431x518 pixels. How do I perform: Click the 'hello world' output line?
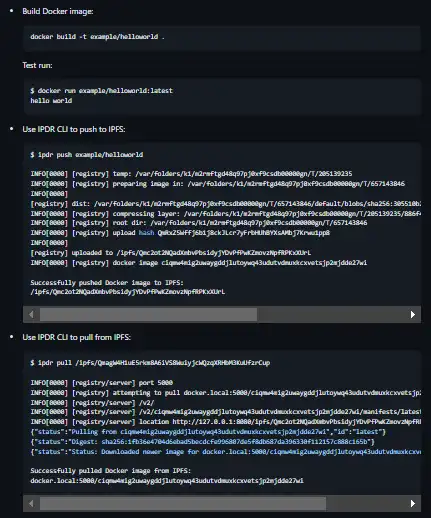tap(51, 101)
